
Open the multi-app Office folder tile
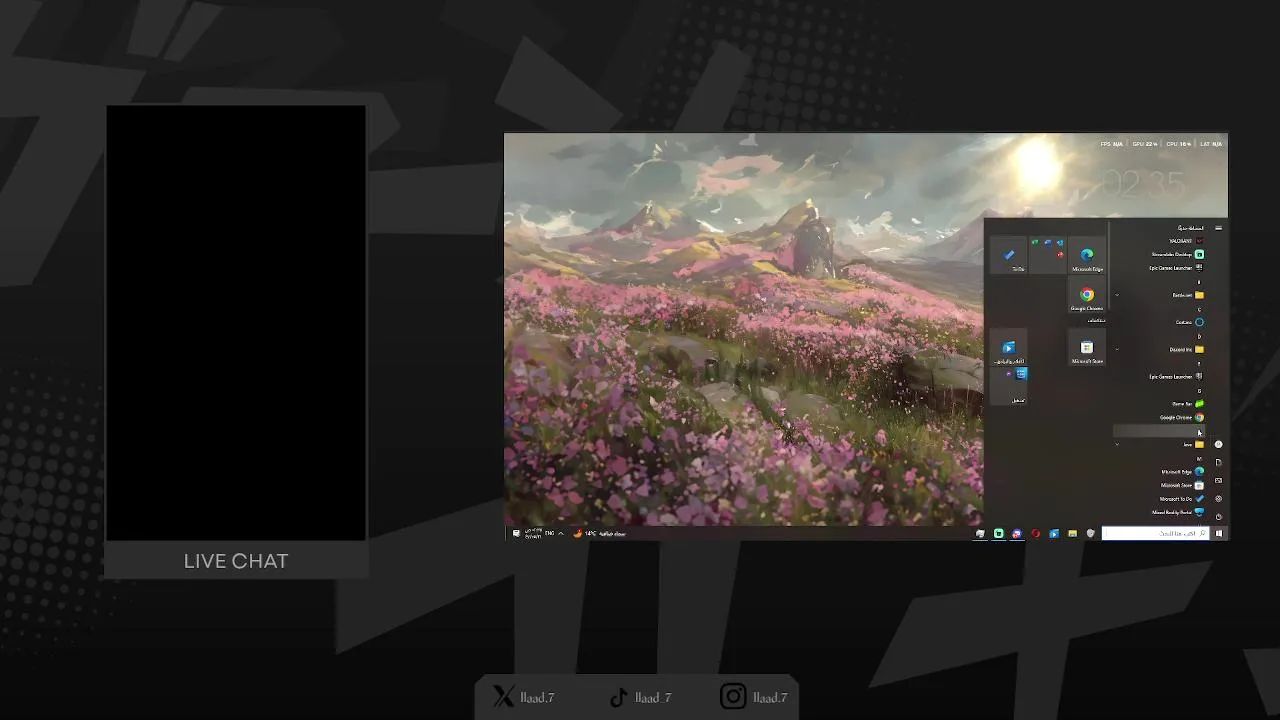(1048, 255)
